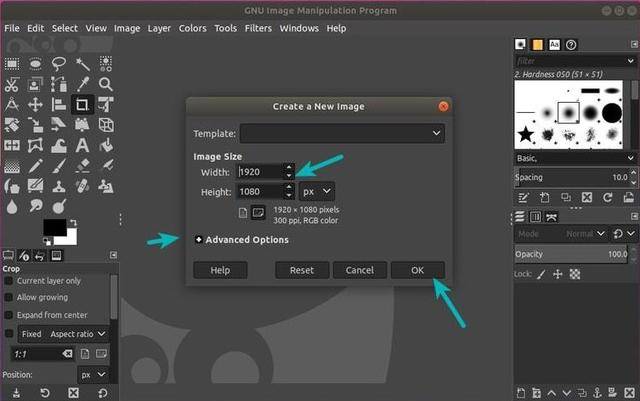The height and width of the screenshot is (401, 640).
Task: Click the Cancel button
Action: pyautogui.click(x=360, y=270)
